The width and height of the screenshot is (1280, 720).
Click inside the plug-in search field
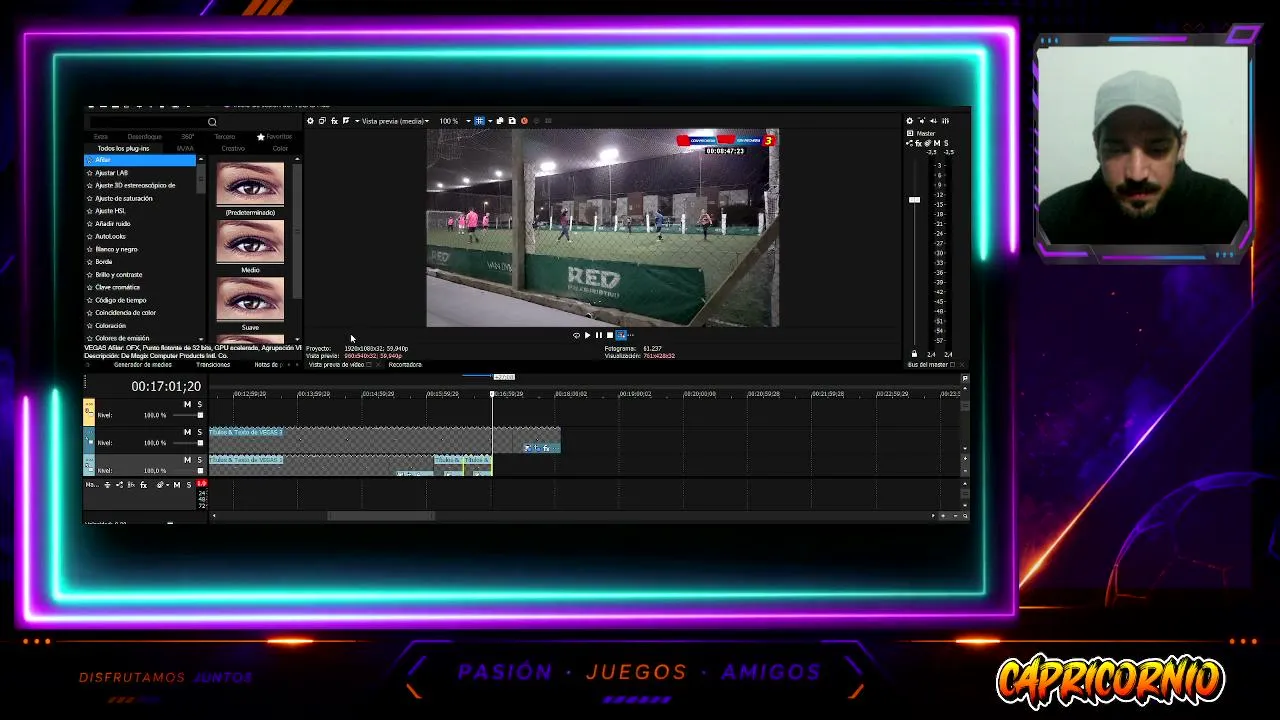pyautogui.click(x=147, y=122)
